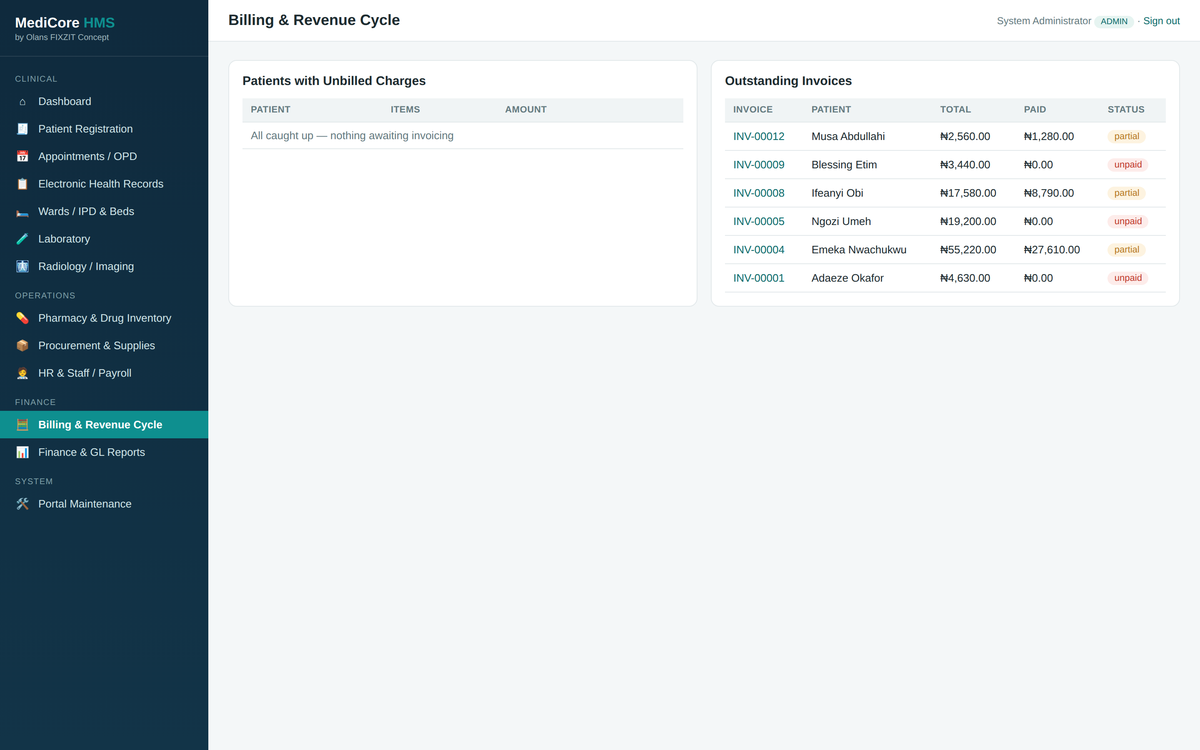The image size is (1200, 750).
Task: Click paid amount ₦1,280.00
Action: (1049, 137)
